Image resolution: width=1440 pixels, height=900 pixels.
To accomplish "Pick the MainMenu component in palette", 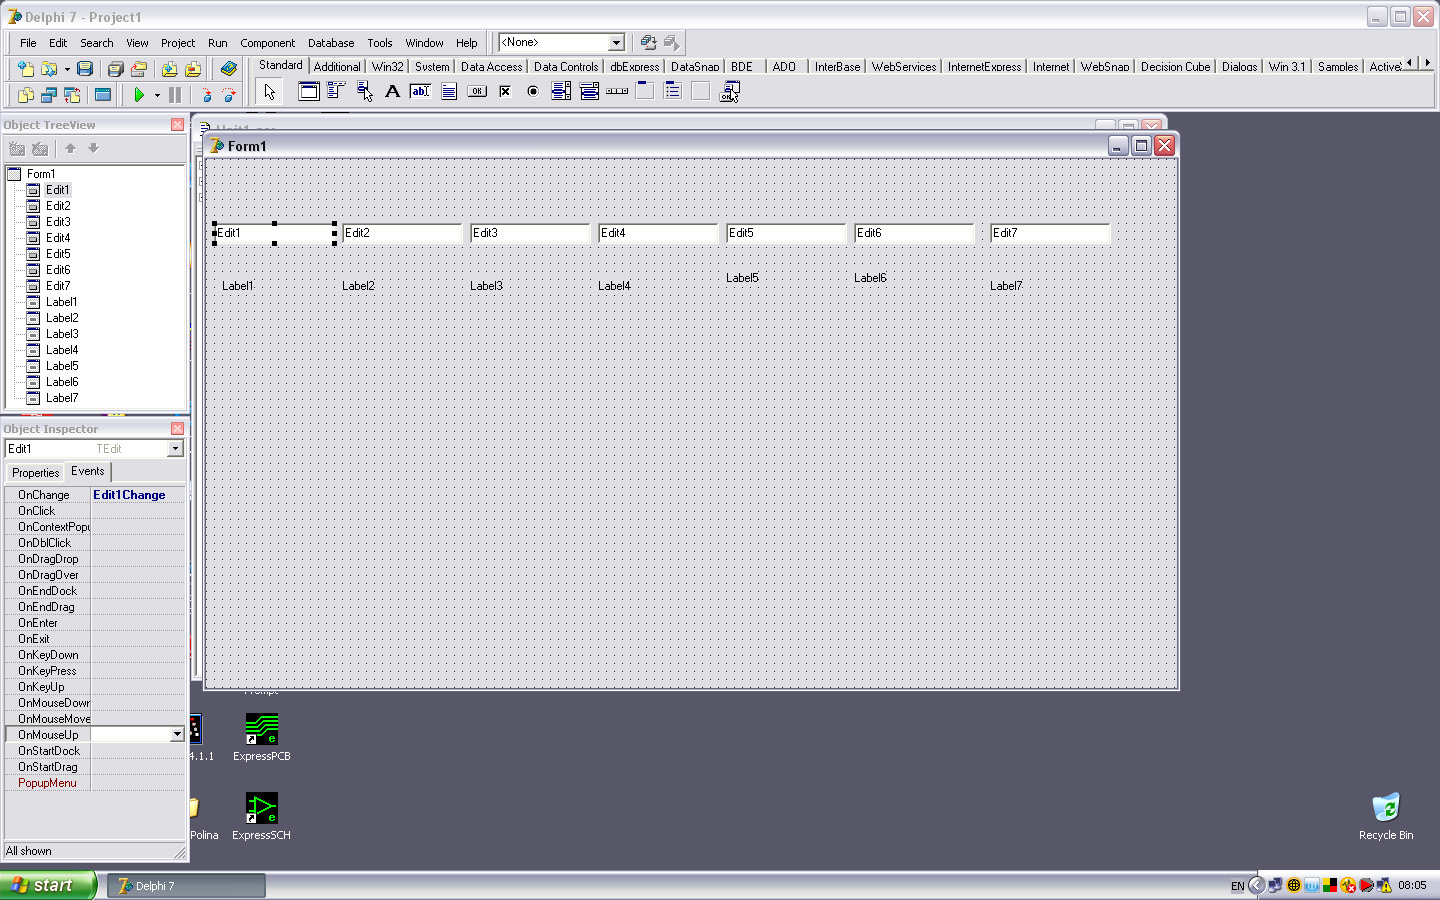I will (337, 91).
